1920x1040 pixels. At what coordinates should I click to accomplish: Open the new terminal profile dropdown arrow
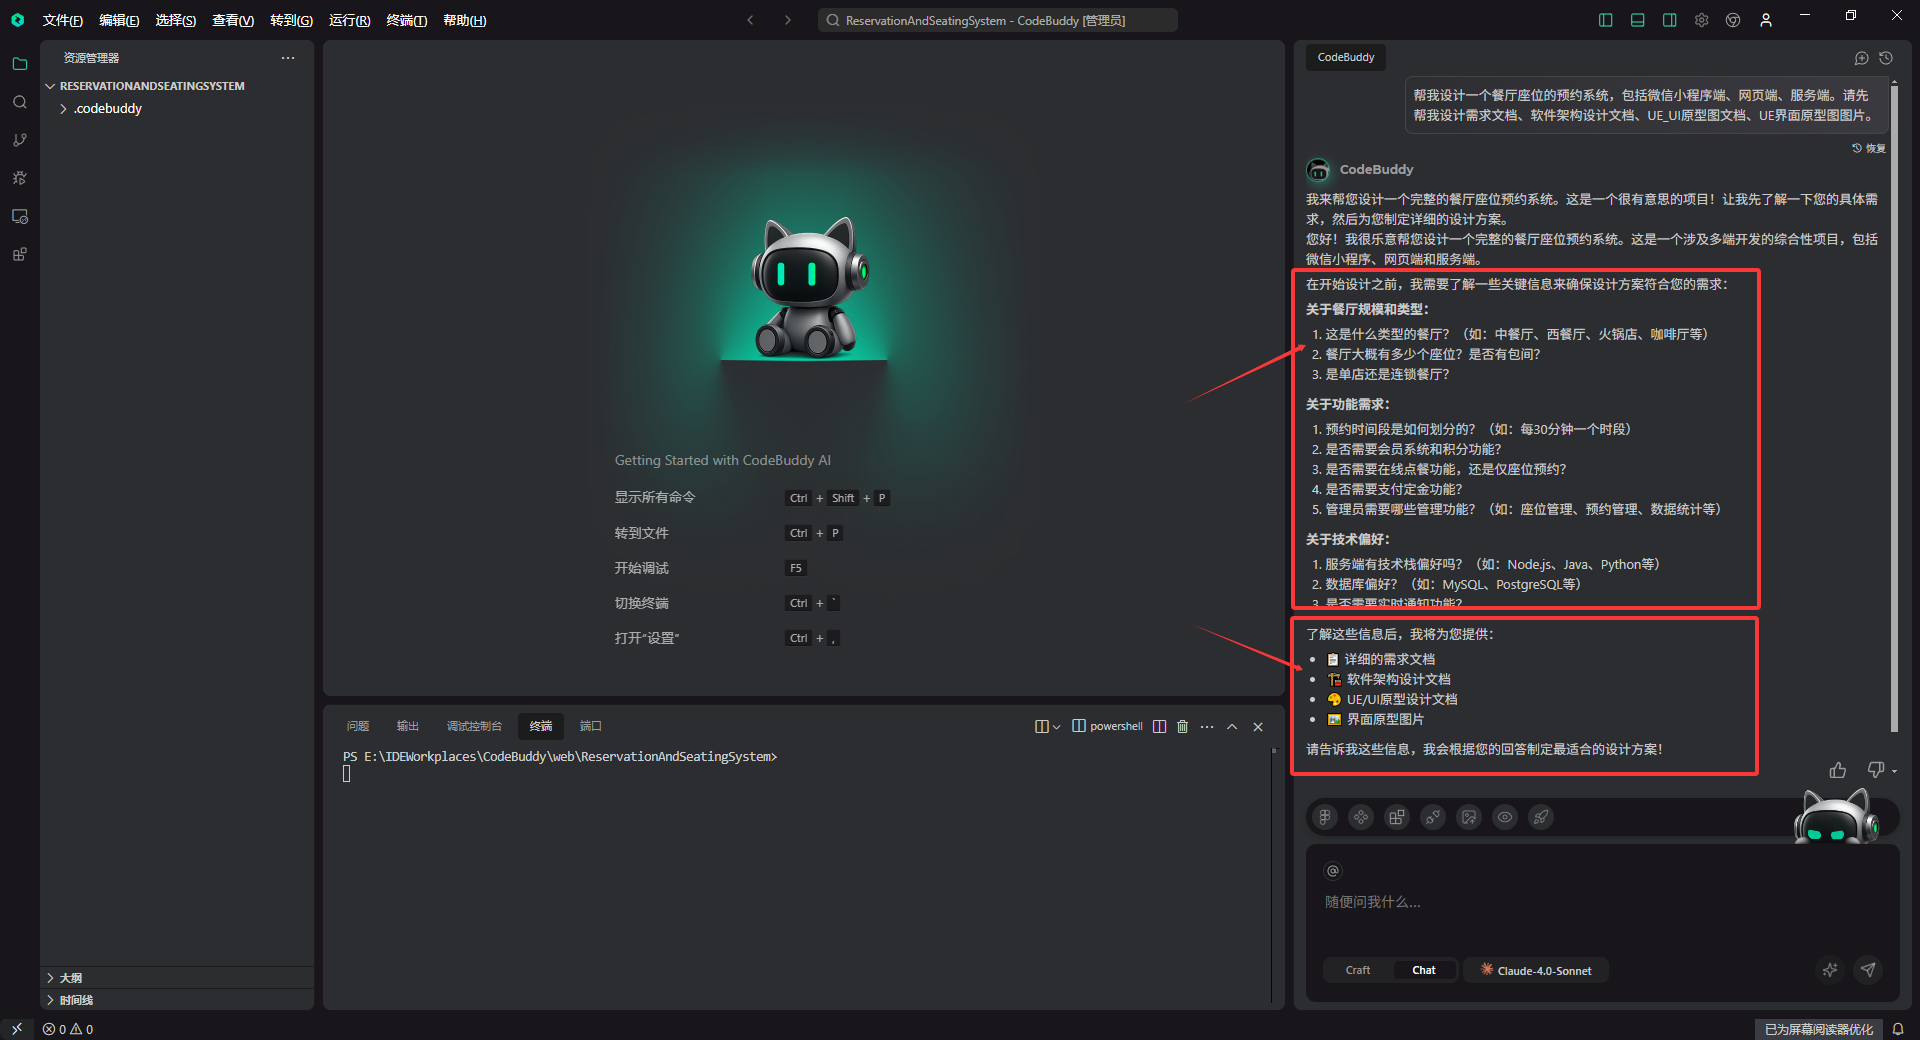(1056, 727)
